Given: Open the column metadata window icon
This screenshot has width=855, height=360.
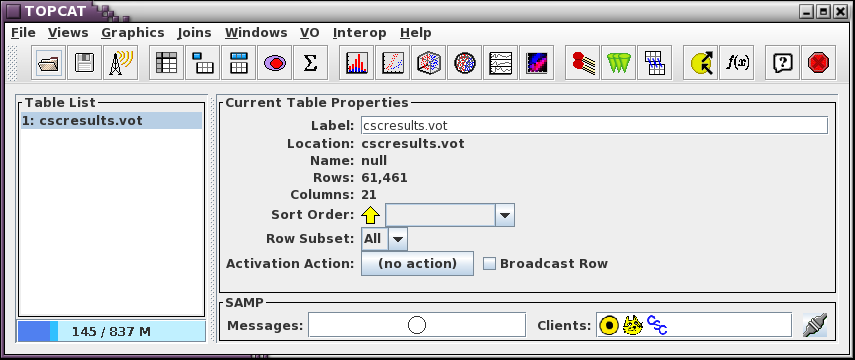Looking at the screenshot, I should coord(238,63).
